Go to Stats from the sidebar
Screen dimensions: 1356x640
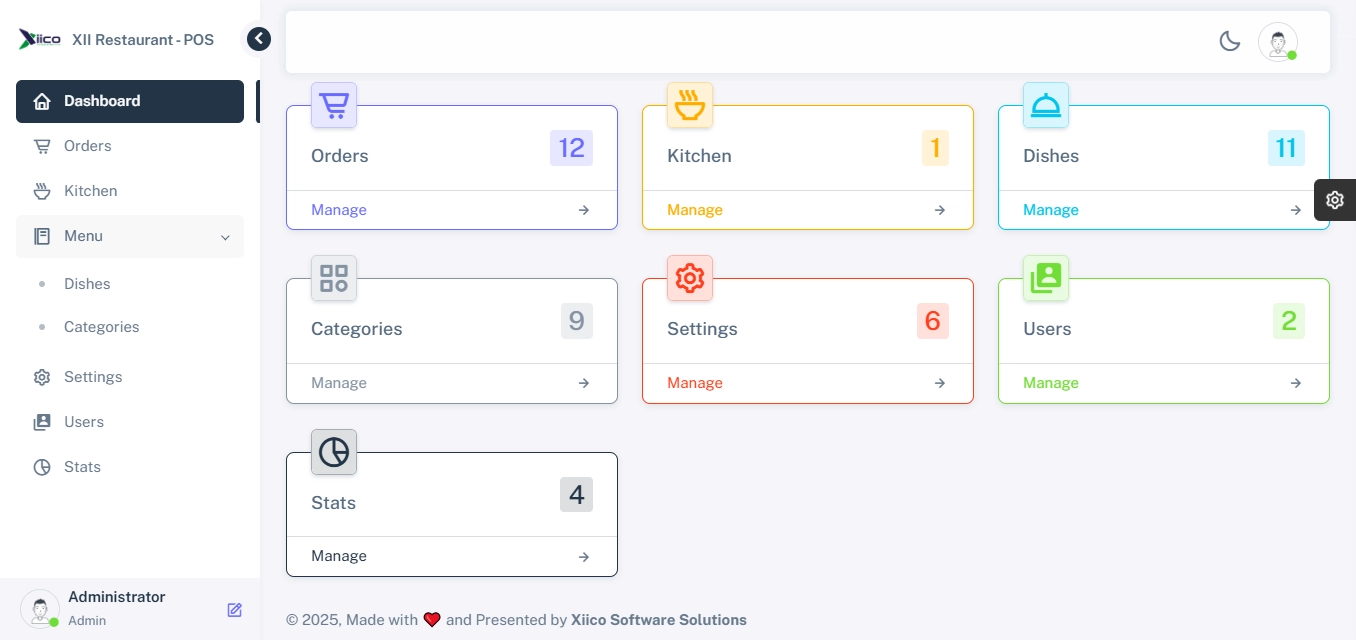[82, 467]
